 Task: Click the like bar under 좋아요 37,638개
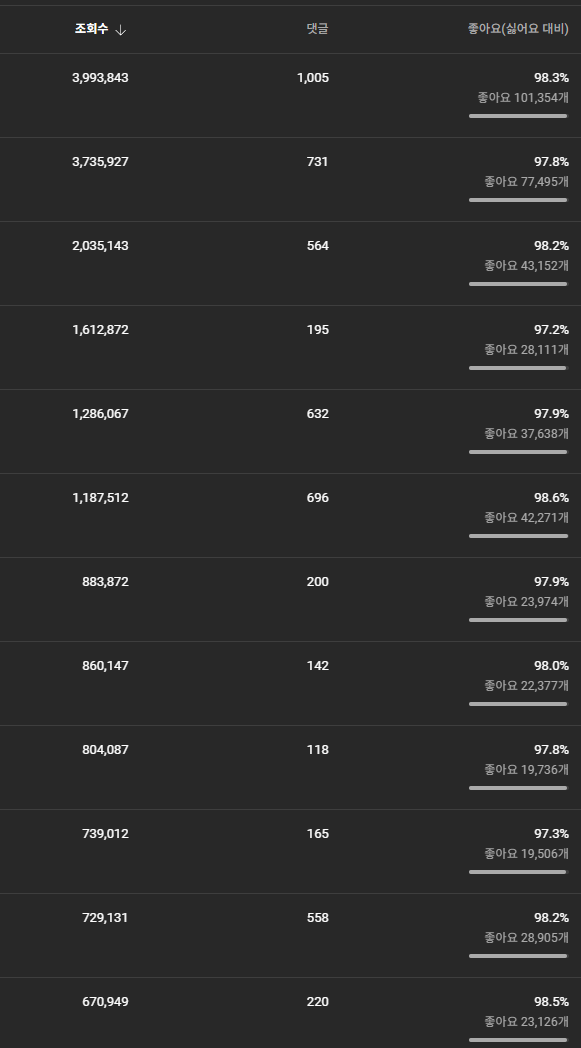(518, 452)
